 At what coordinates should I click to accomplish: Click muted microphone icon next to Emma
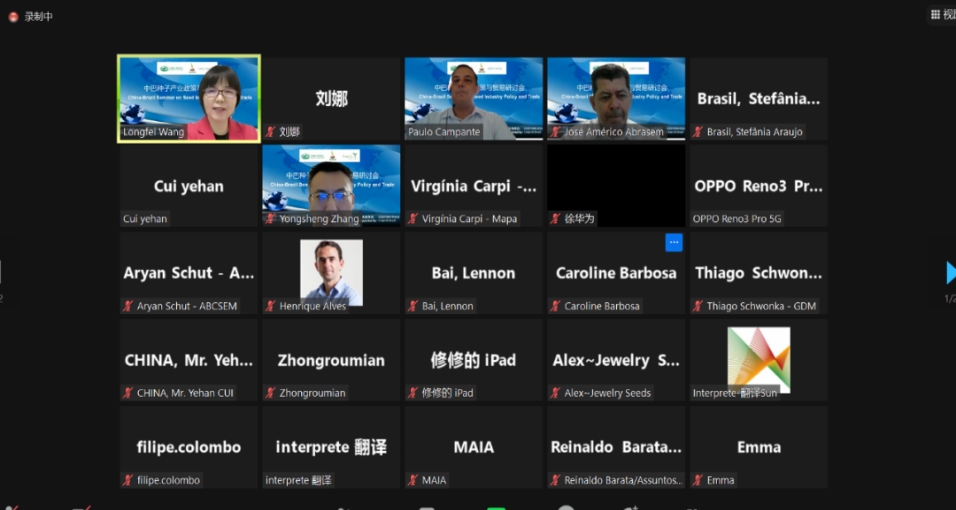coord(698,480)
